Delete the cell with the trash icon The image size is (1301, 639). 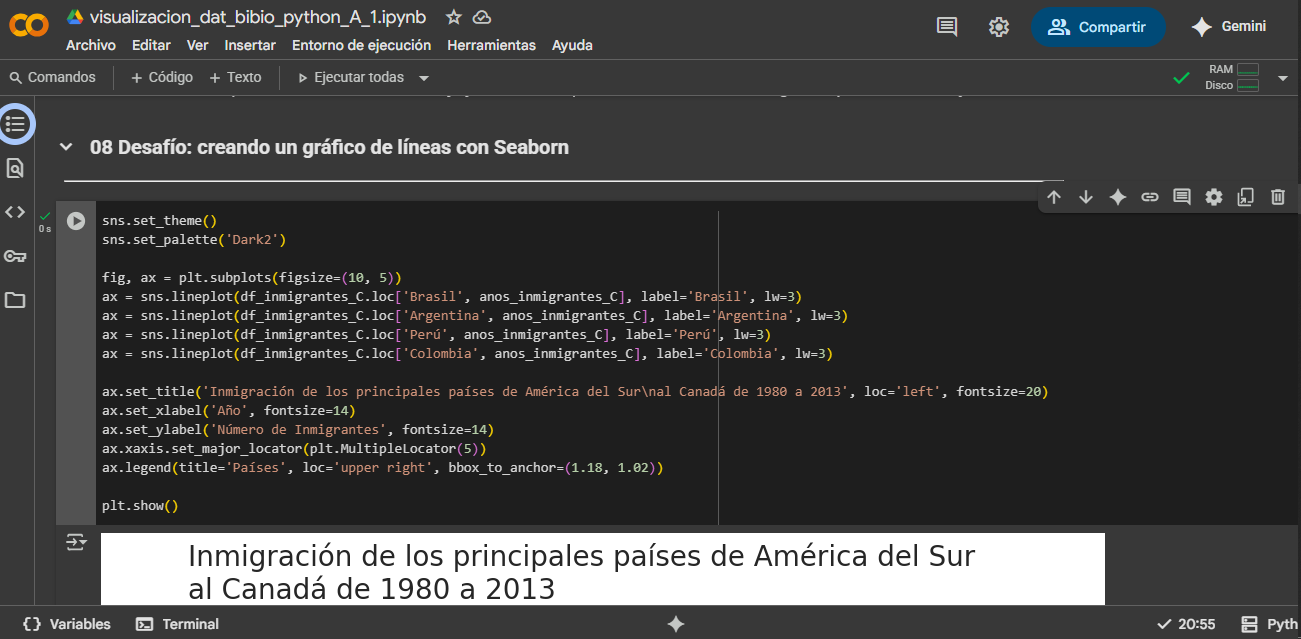click(x=1278, y=197)
